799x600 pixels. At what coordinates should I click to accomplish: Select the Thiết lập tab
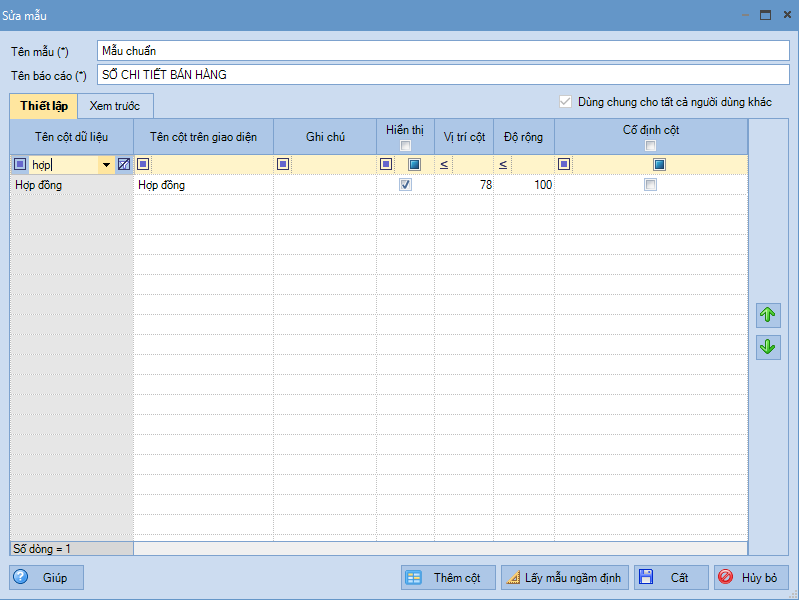(x=44, y=106)
